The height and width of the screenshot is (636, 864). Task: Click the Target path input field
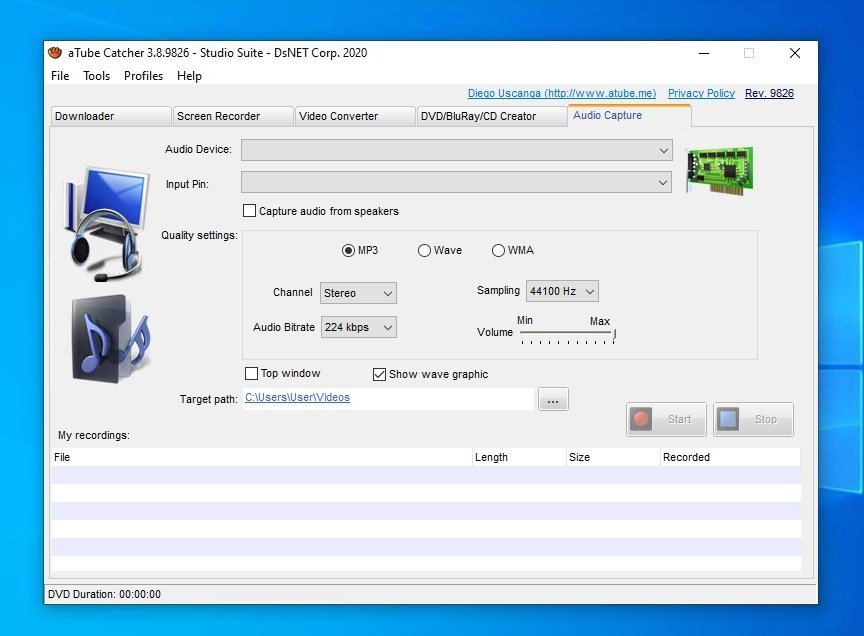(388, 399)
